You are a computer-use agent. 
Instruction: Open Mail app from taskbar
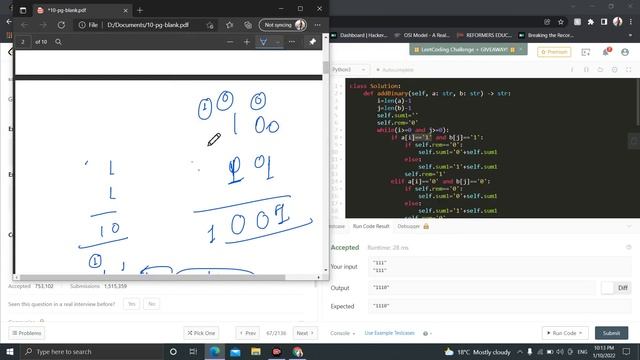(235, 351)
